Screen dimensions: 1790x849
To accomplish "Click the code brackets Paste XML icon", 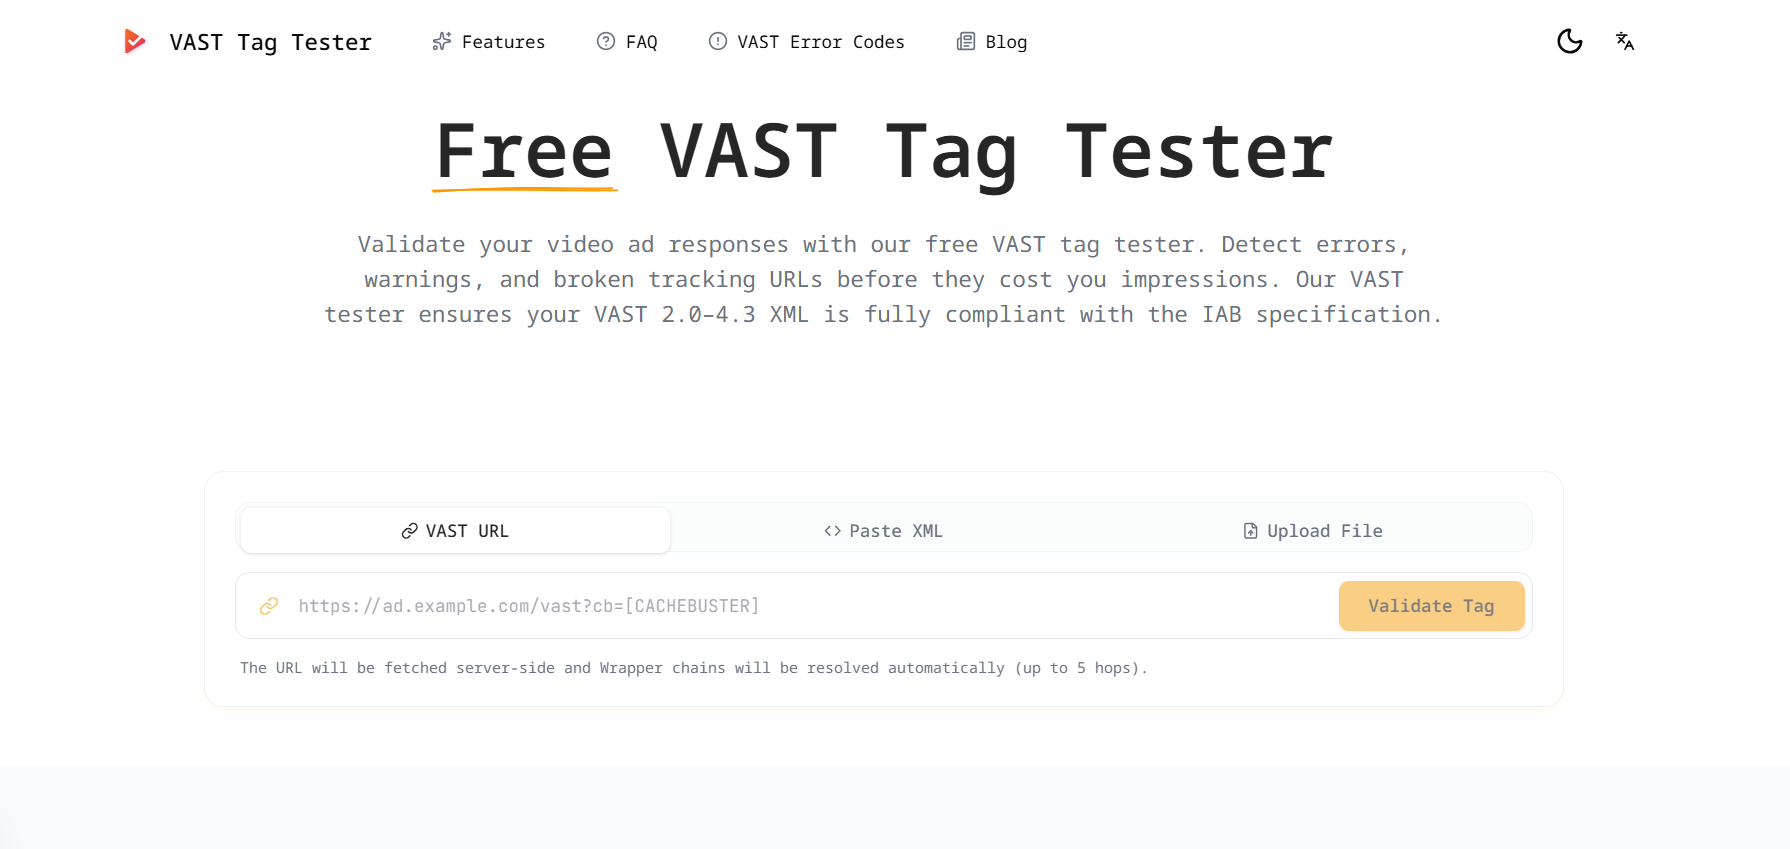I will (x=832, y=531).
